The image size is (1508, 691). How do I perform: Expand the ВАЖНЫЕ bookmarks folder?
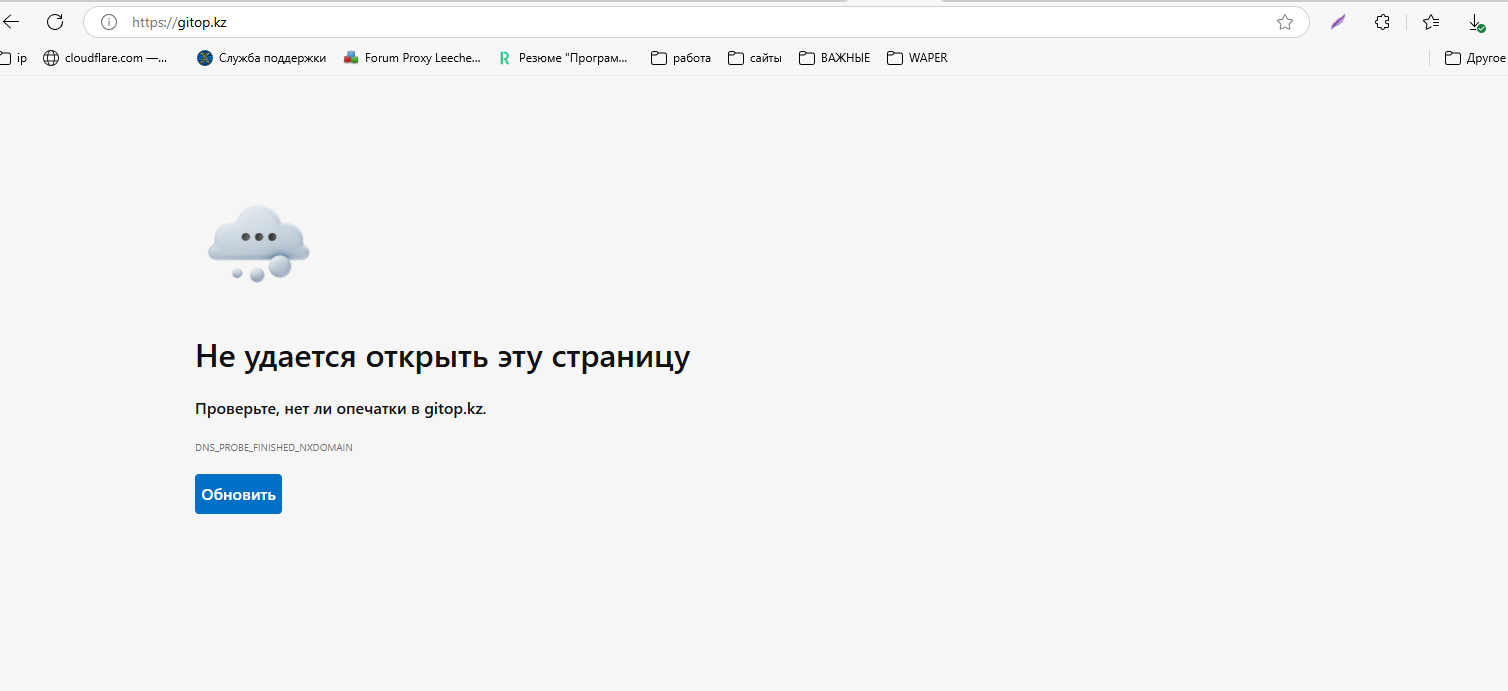[835, 58]
